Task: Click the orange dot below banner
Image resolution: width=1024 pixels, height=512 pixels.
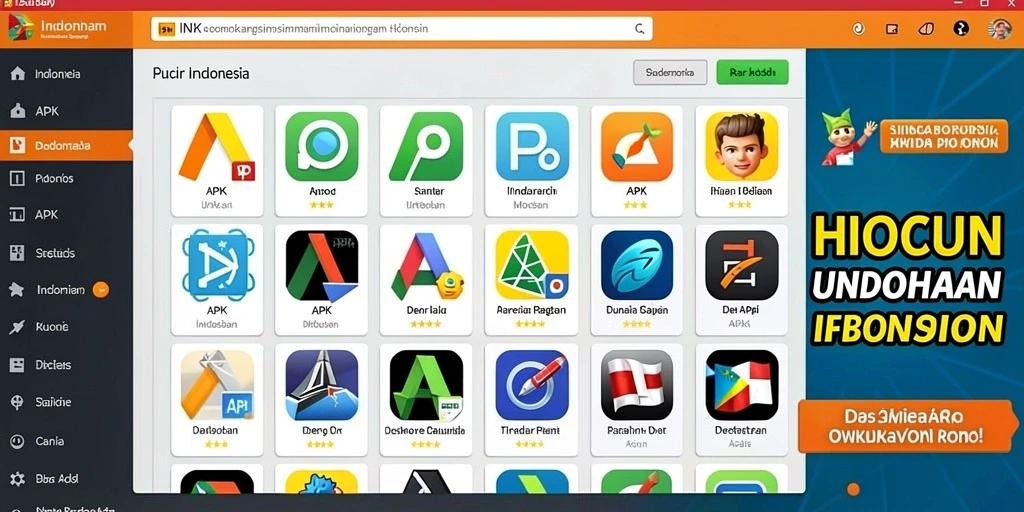Action: [853, 489]
